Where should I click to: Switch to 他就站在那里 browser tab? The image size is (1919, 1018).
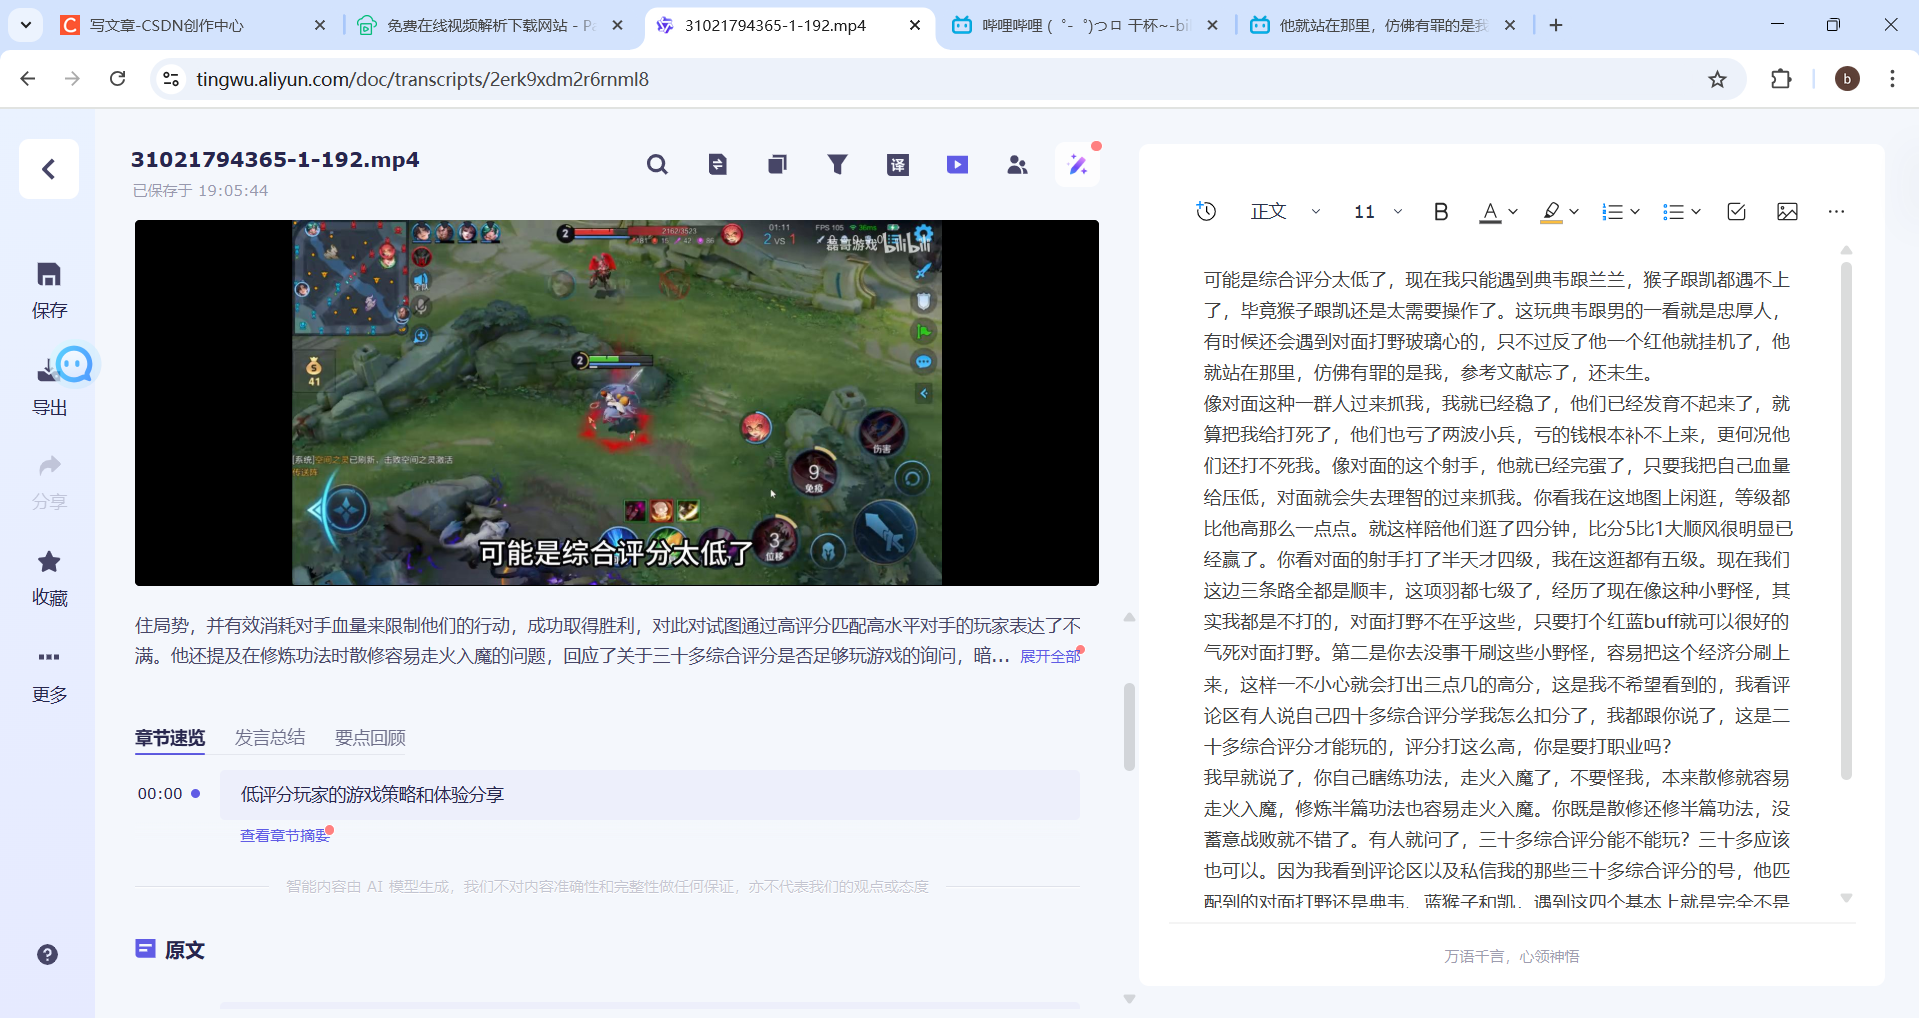(x=1384, y=25)
